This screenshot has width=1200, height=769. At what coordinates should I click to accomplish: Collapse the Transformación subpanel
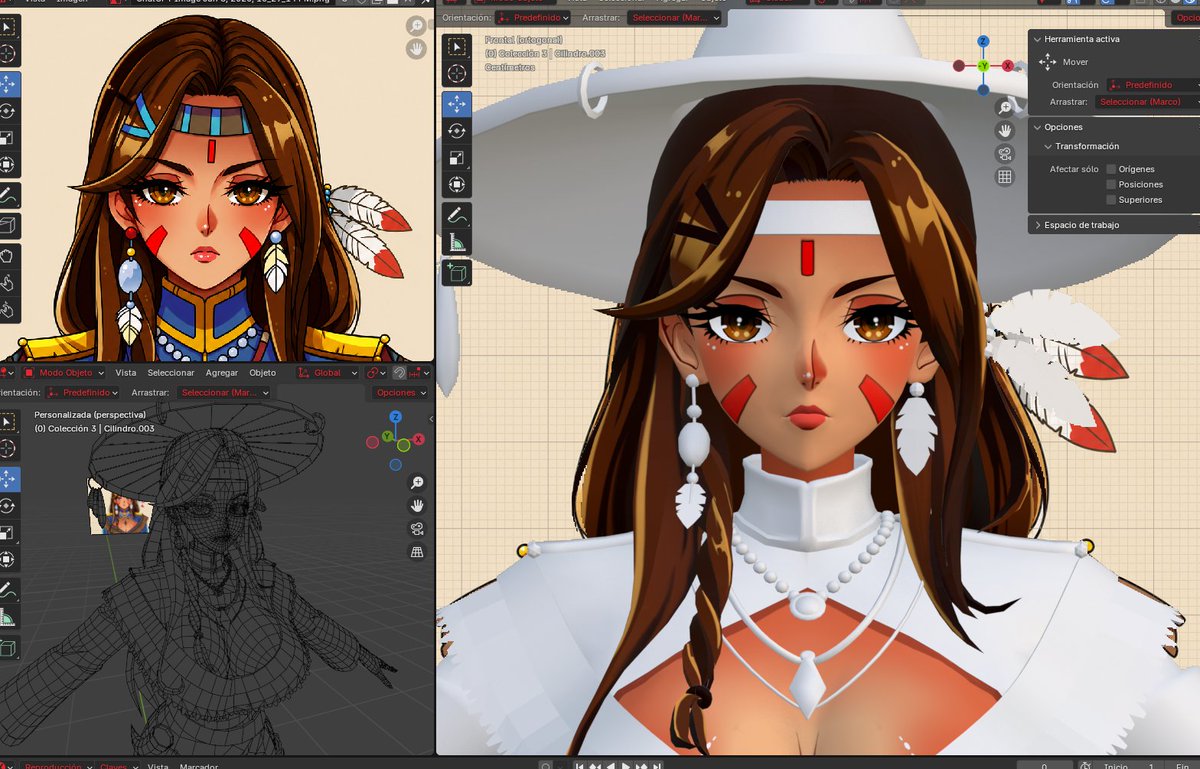point(1048,146)
